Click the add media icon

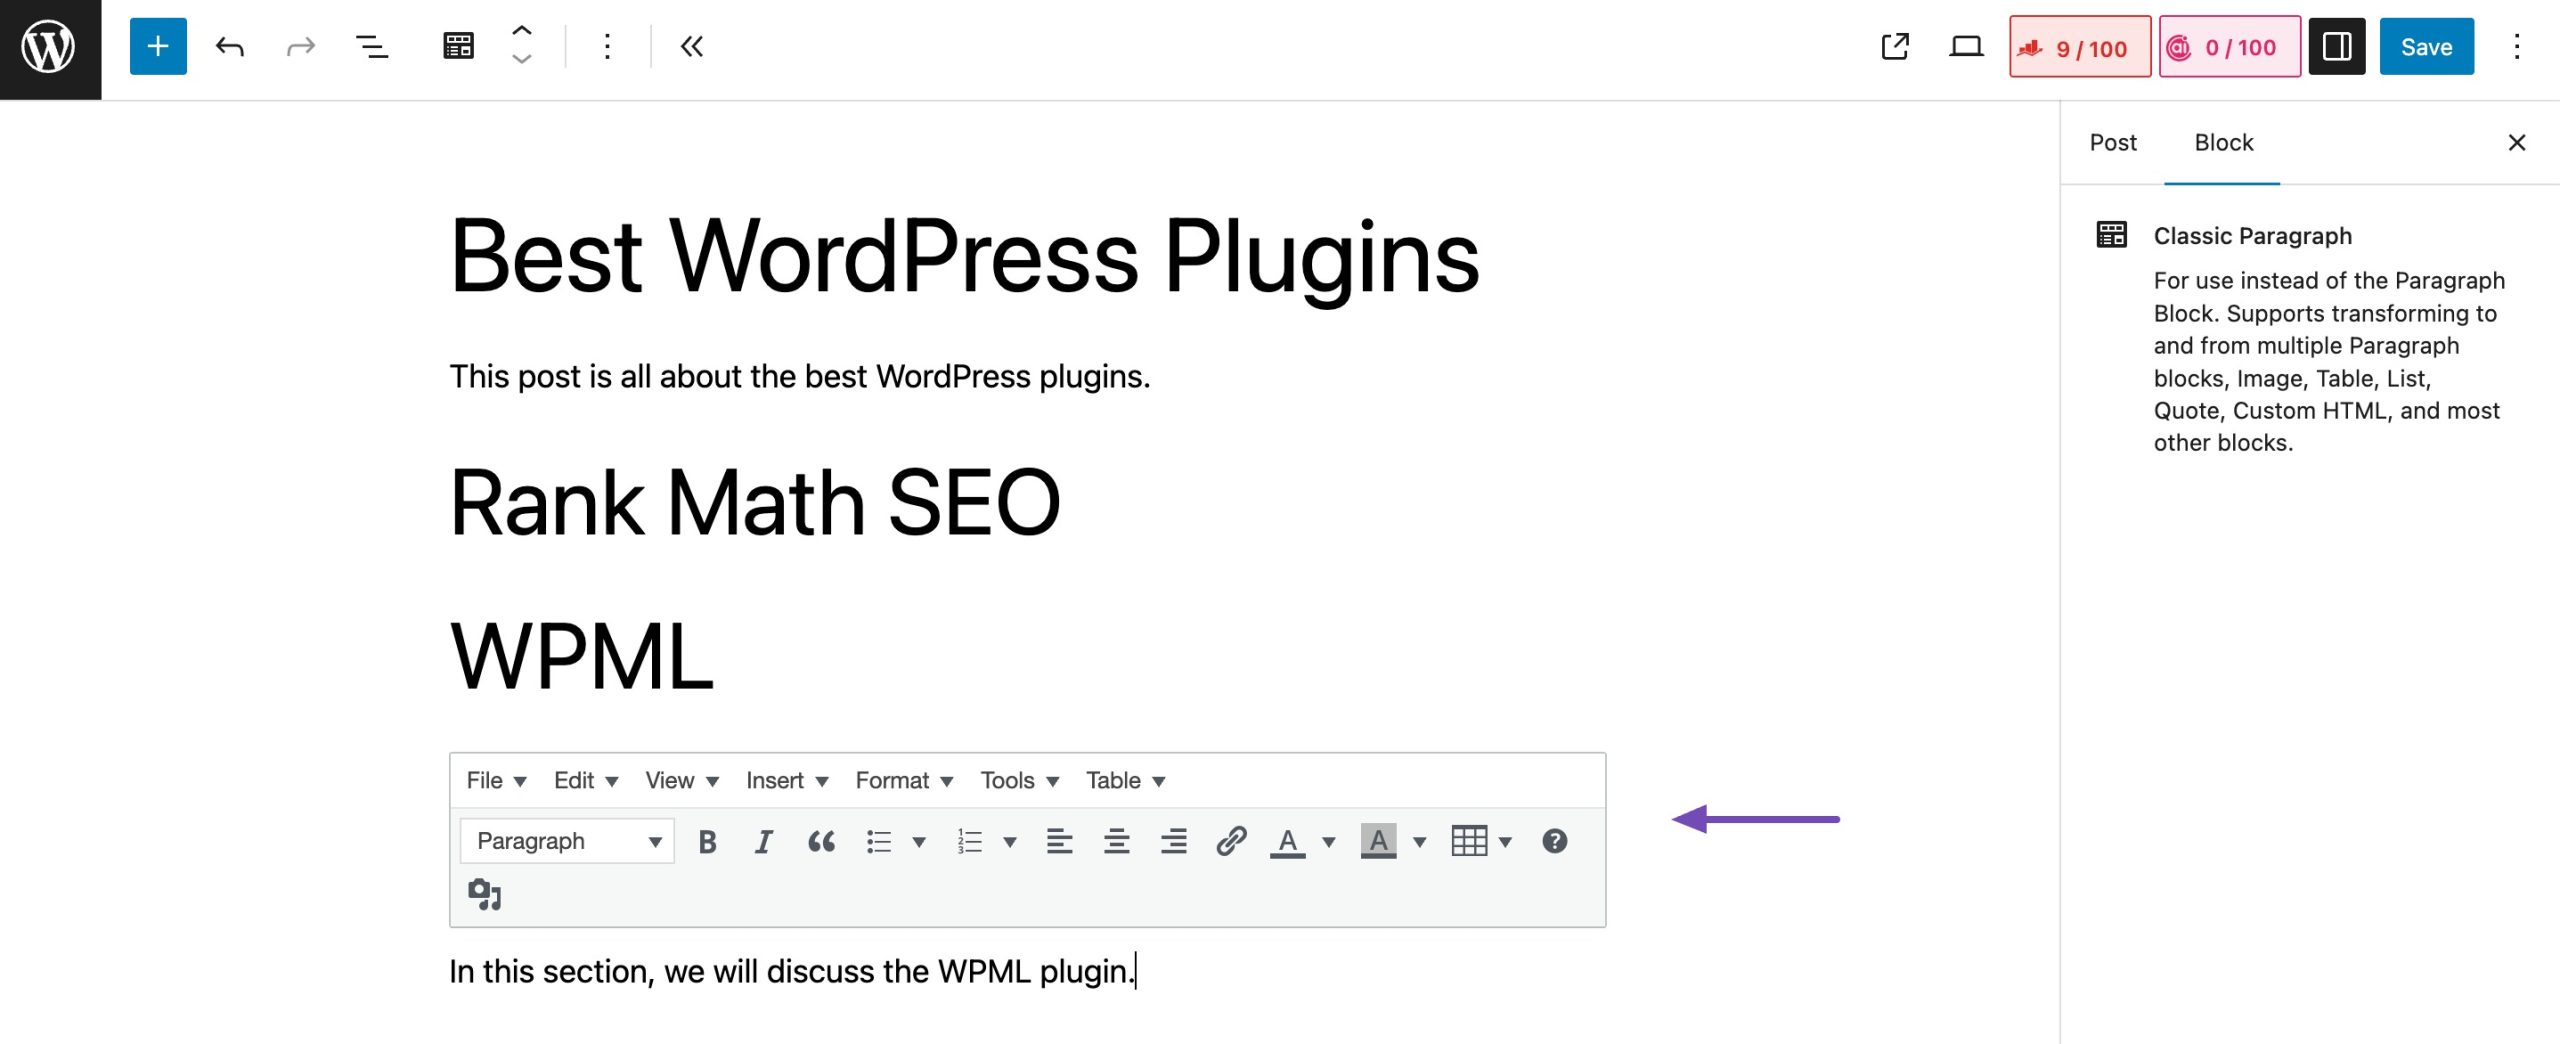[x=485, y=894]
